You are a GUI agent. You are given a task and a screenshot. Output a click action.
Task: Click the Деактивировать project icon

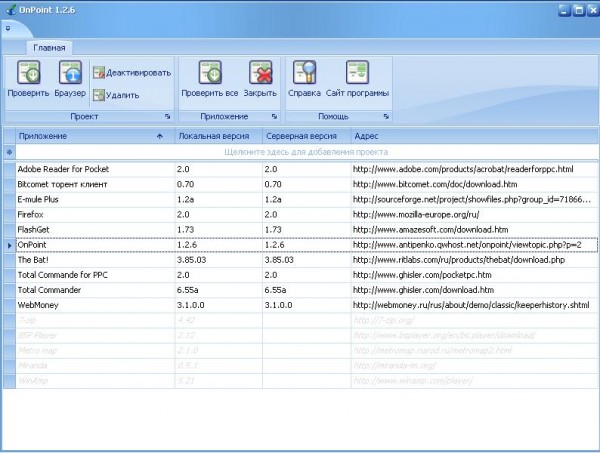click(100, 73)
